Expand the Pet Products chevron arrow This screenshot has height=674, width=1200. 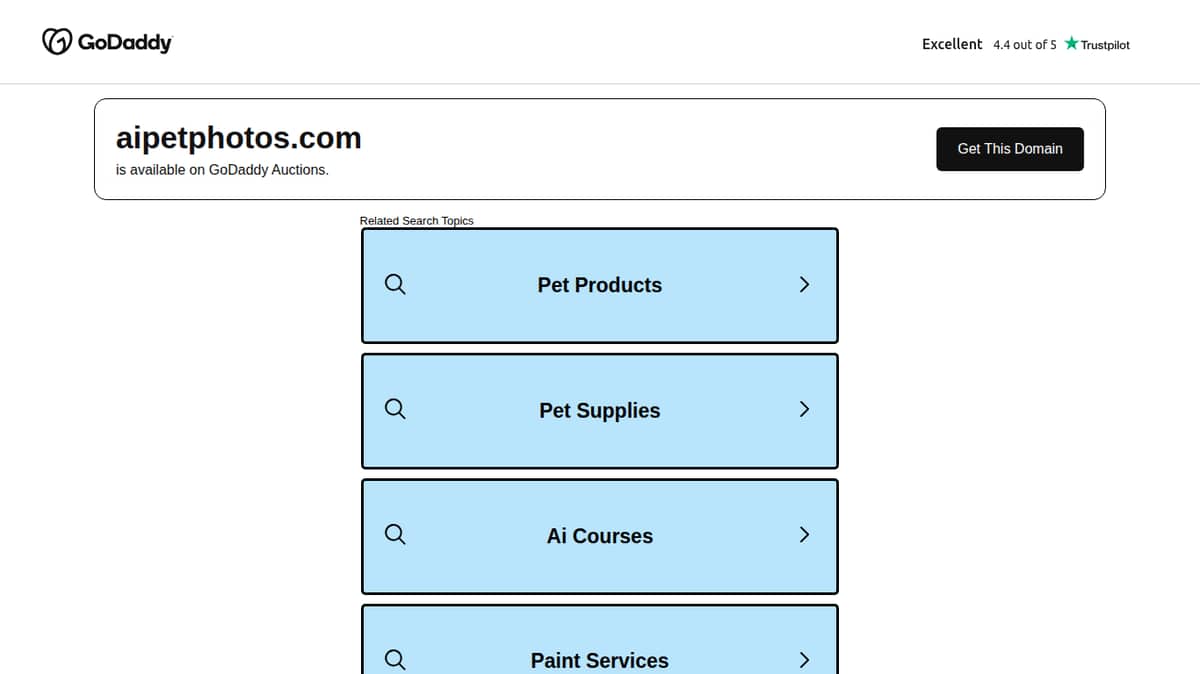point(804,285)
